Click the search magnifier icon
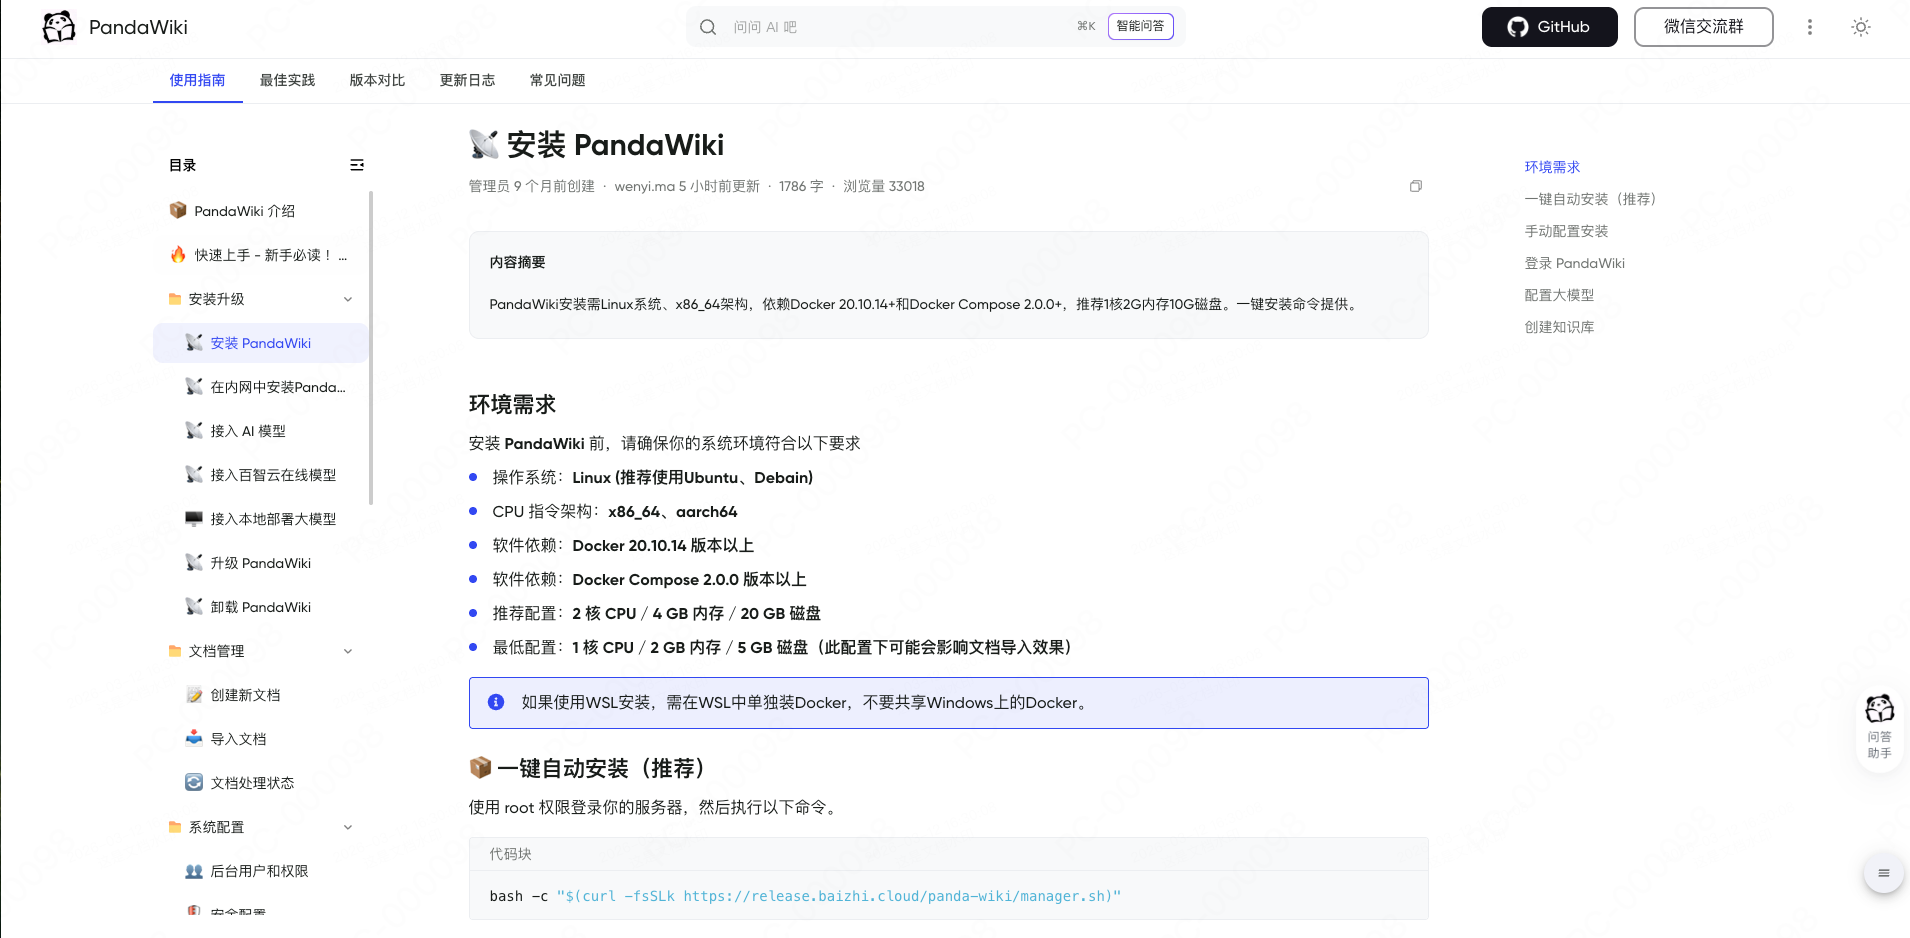This screenshot has height=938, width=1910. 708,27
